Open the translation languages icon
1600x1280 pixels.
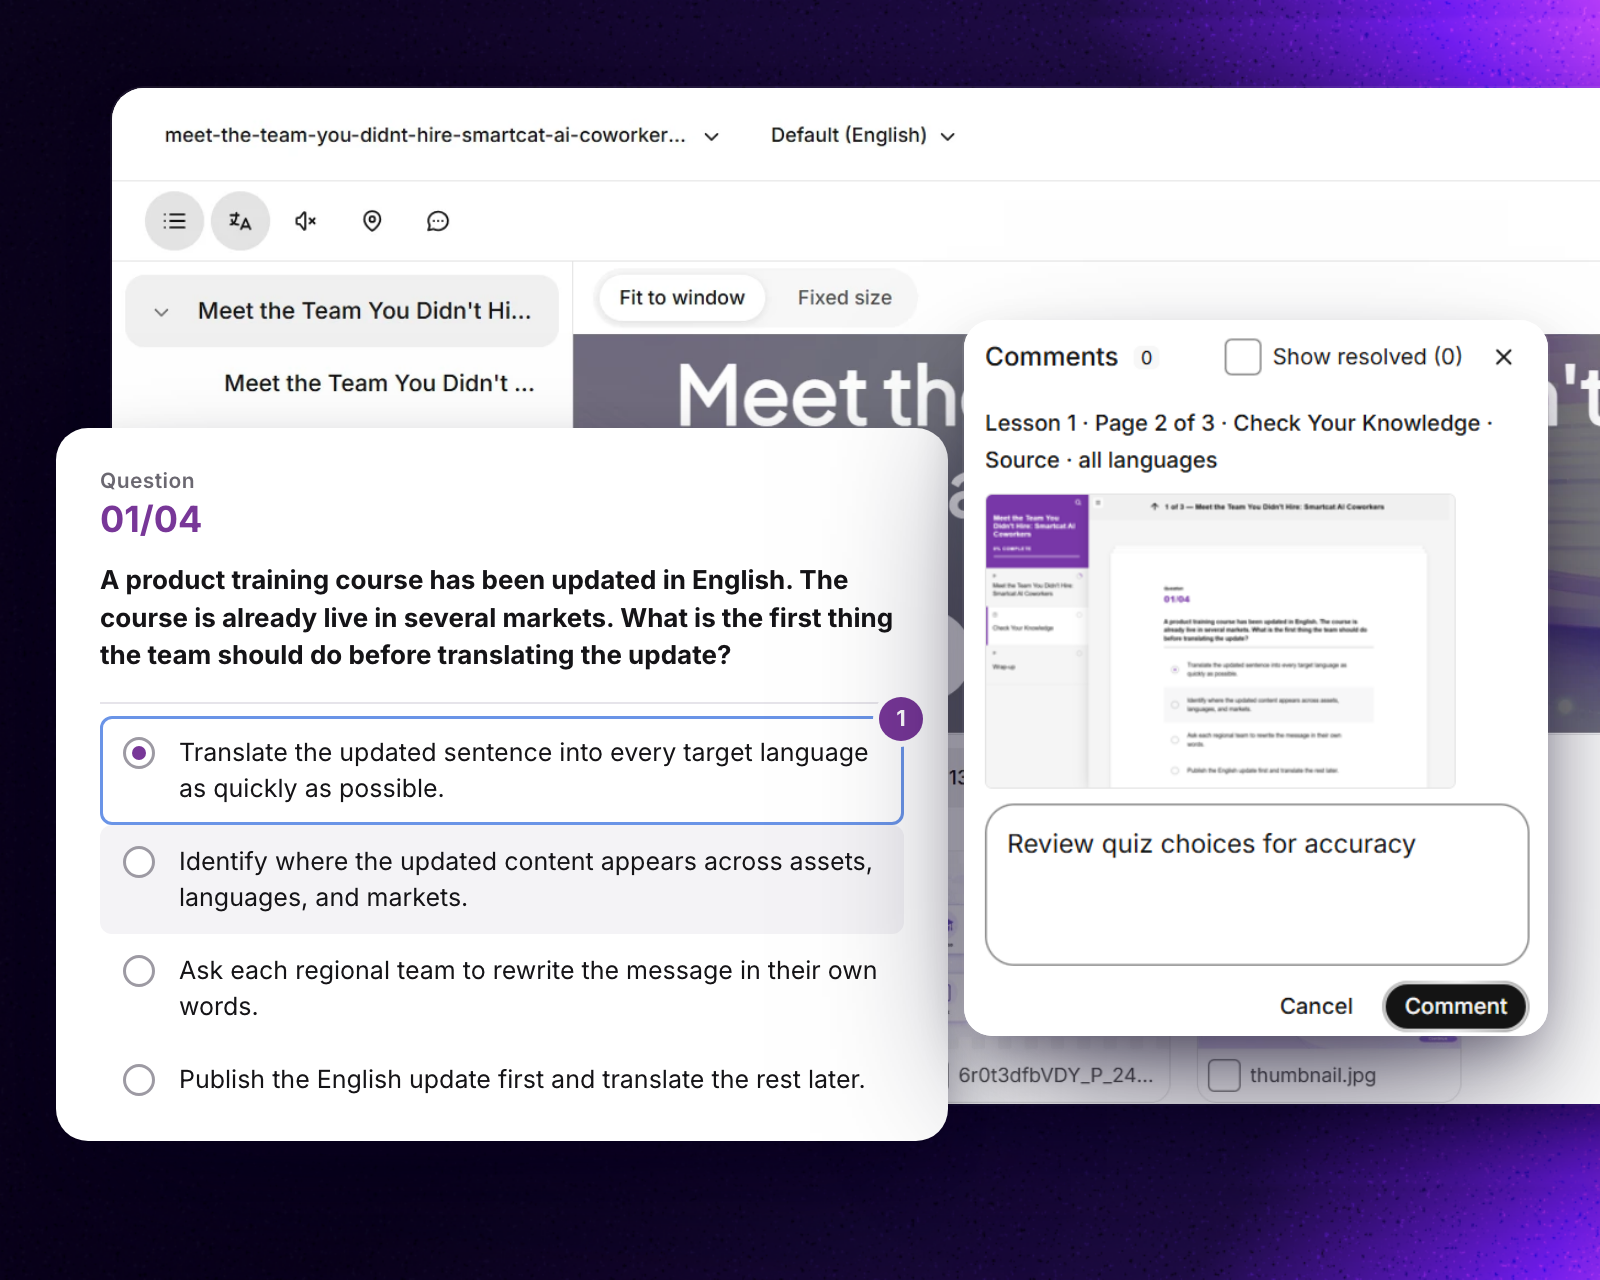240,221
